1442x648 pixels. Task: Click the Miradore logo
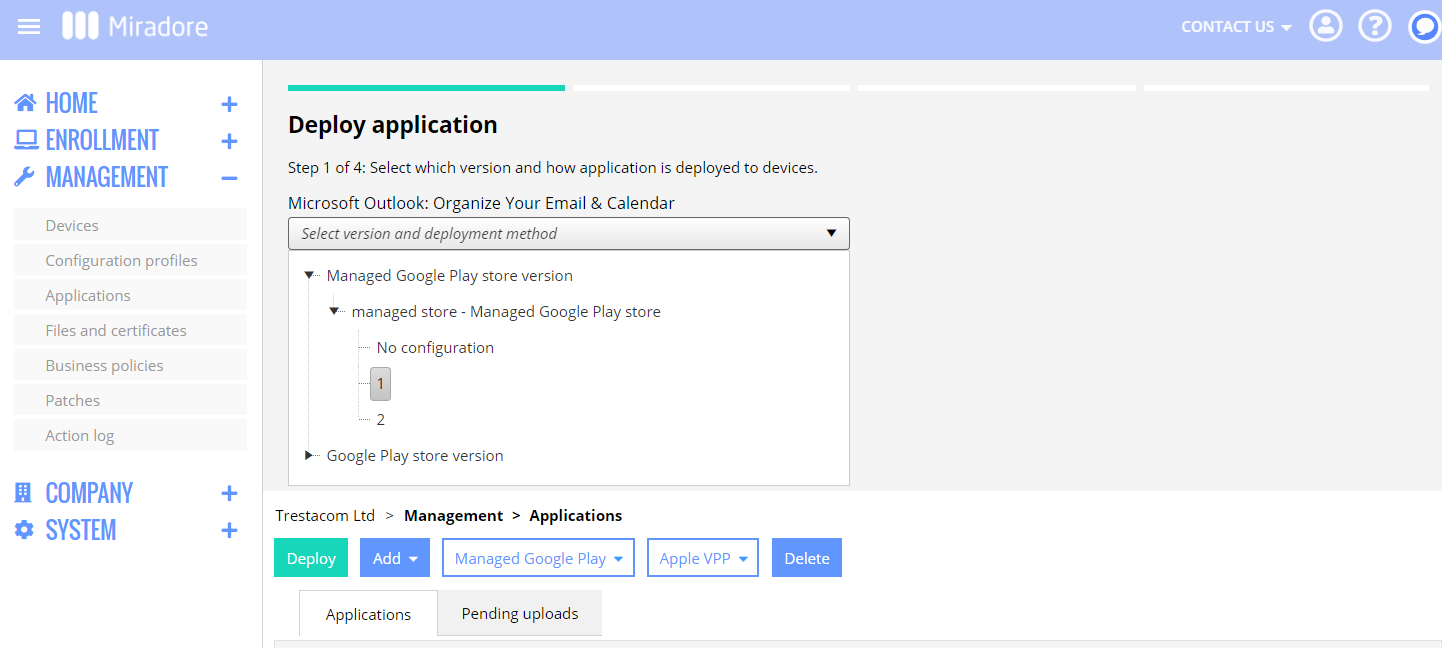[135, 26]
